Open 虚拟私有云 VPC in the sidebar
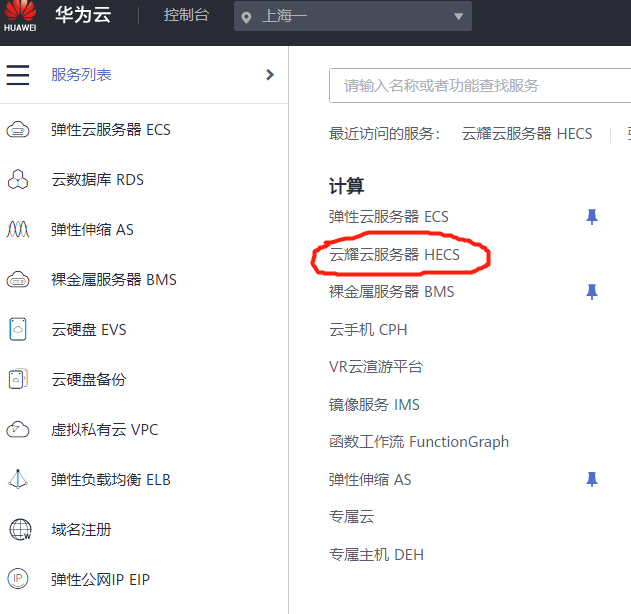This screenshot has width=631, height=614. (x=105, y=429)
